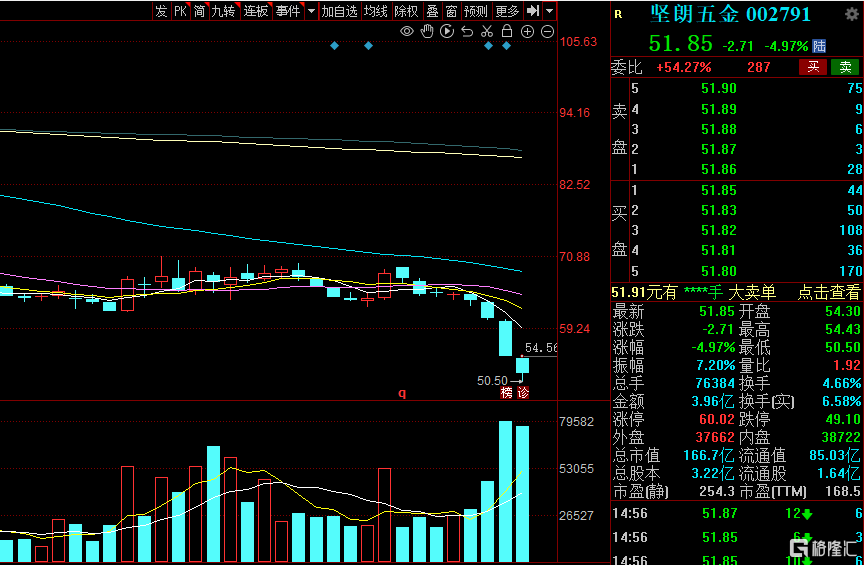Toggle the chart lock icon

[x=506, y=31]
